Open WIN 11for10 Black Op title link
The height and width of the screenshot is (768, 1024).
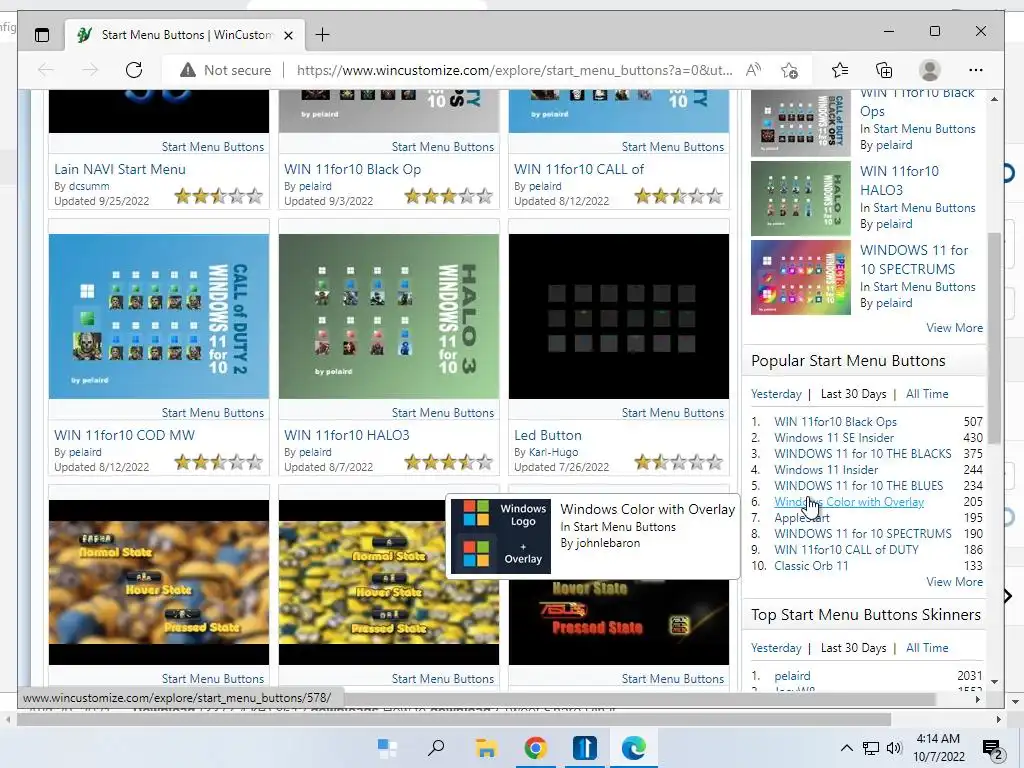[352, 169]
